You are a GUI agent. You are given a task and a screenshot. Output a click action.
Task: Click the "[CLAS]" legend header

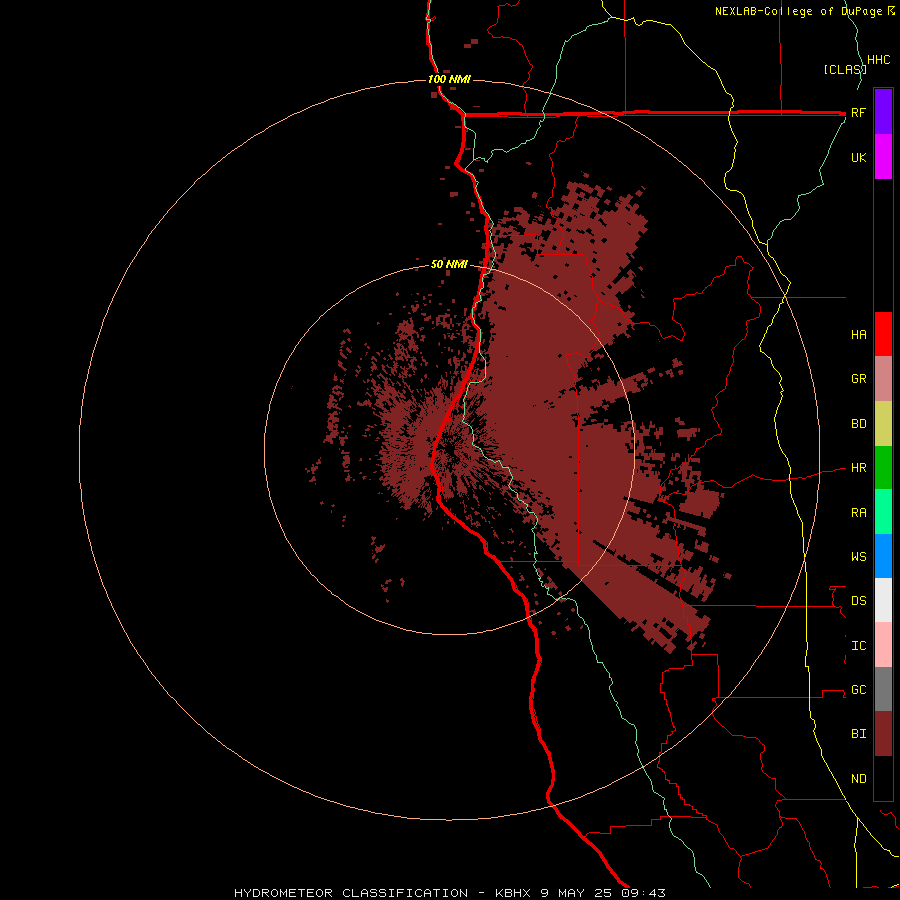[x=845, y=69]
